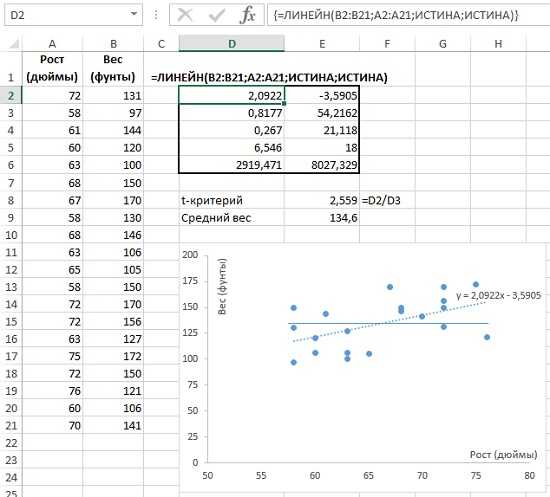The width and height of the screenshot is (550, 497).
Task: Click the 'Рост (дюймы)' header cell
Action: click(52, 69)
